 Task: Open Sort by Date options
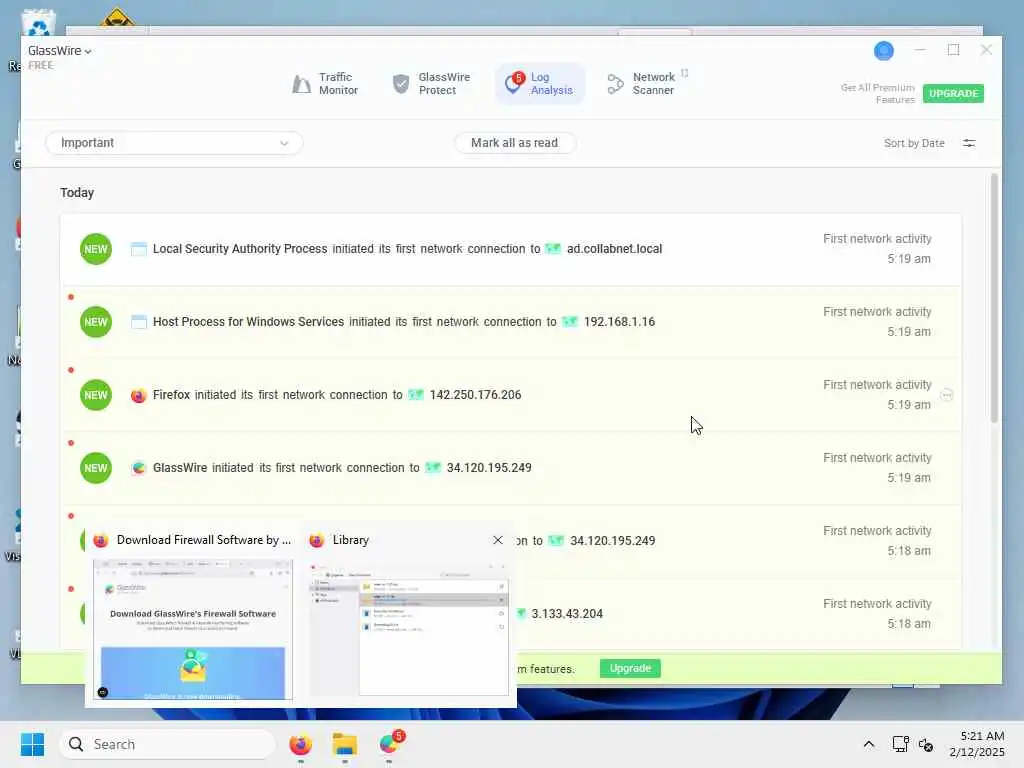(914, 143)
